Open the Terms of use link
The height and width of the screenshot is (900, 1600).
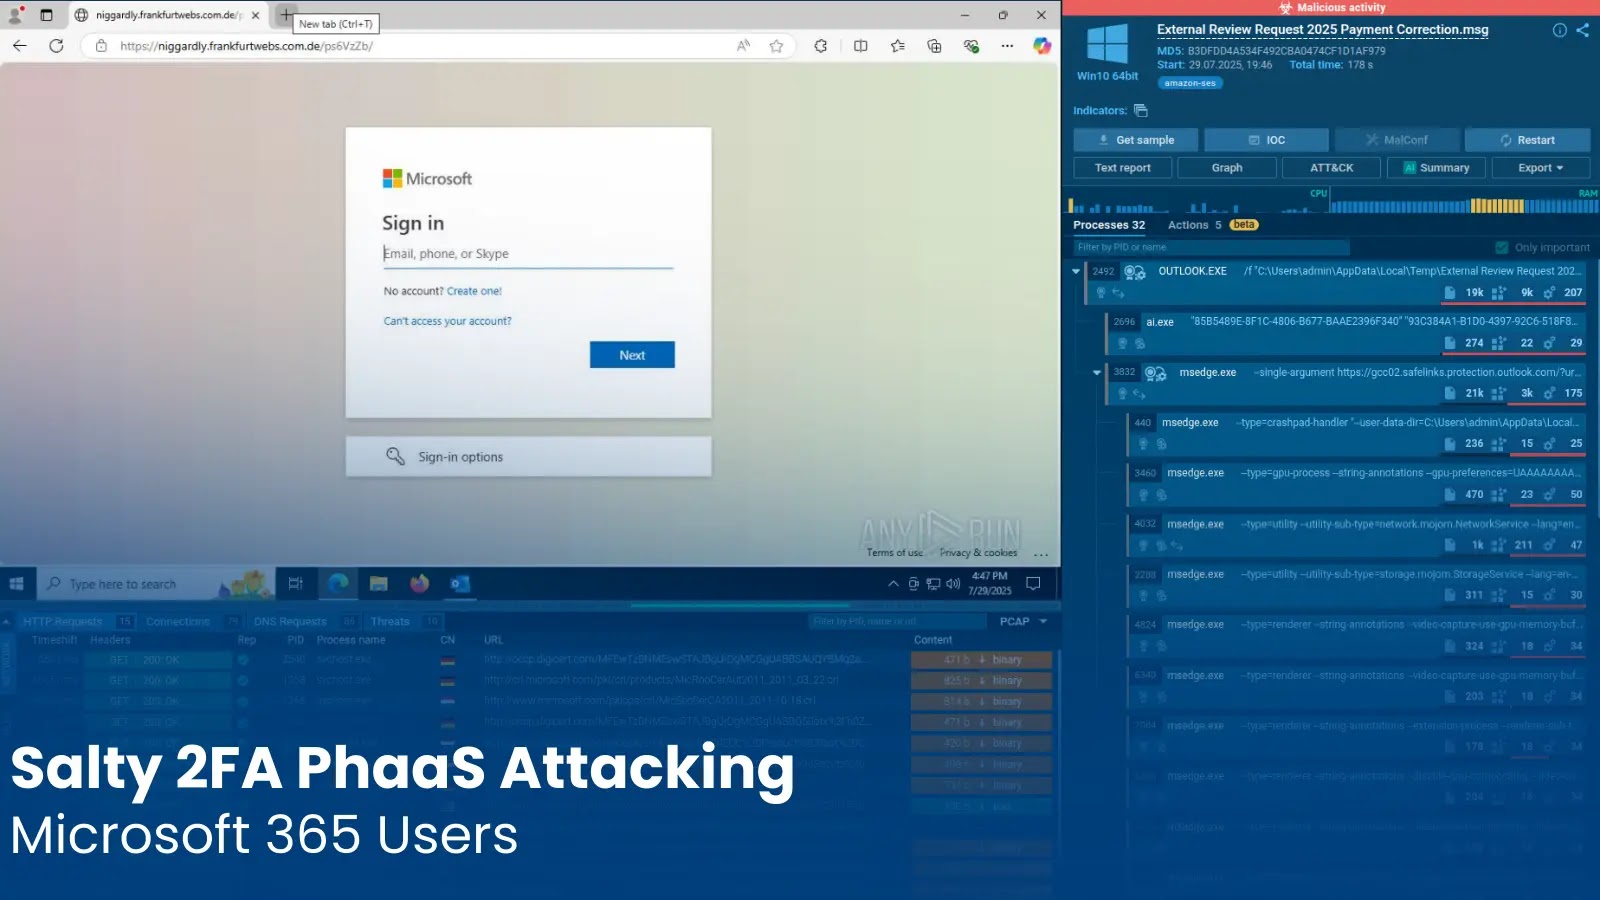895,553
